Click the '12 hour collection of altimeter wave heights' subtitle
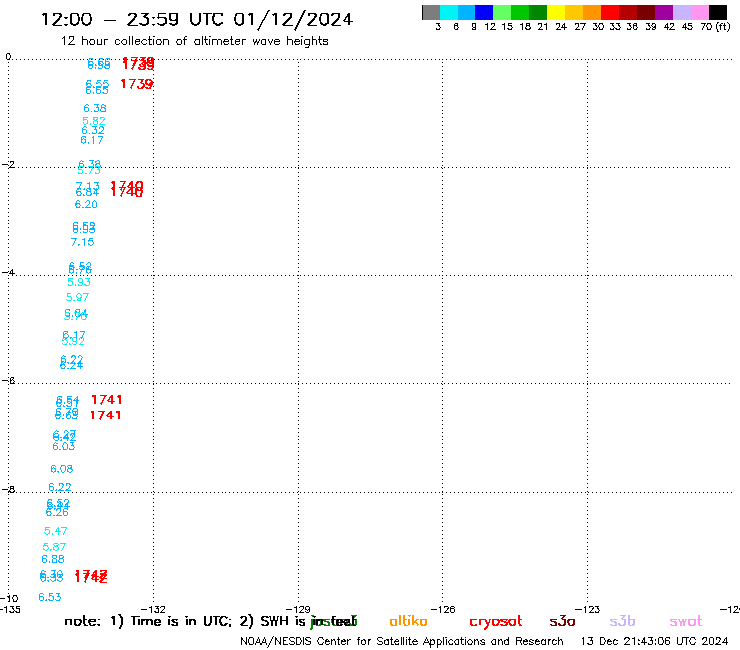This screenshot has width=740, height=650. tap(194, 41)
